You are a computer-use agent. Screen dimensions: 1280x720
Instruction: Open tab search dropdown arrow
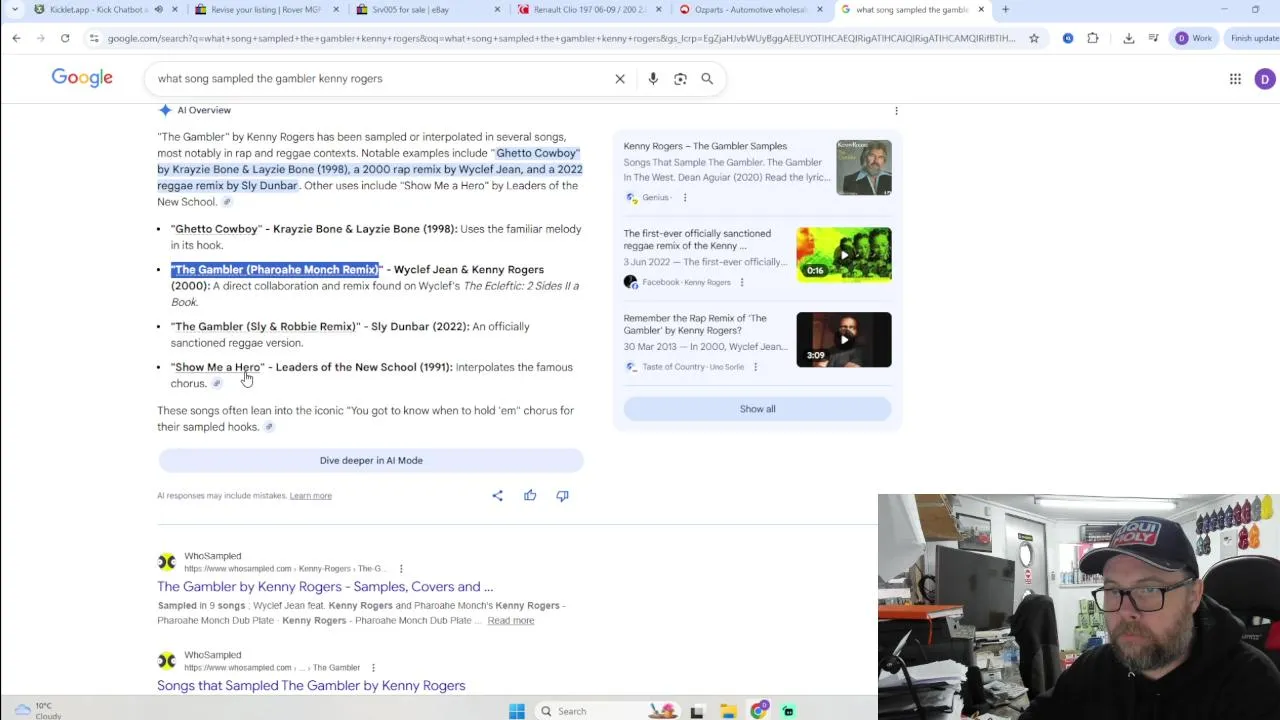[x=14, y=10]
